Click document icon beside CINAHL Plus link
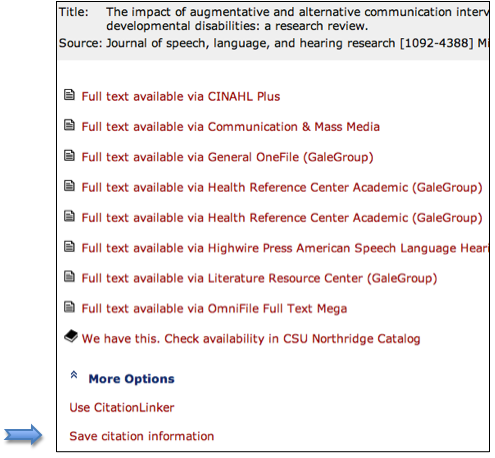Image resolution: width=495 pixels, height=458 pixels. [69, 95]
